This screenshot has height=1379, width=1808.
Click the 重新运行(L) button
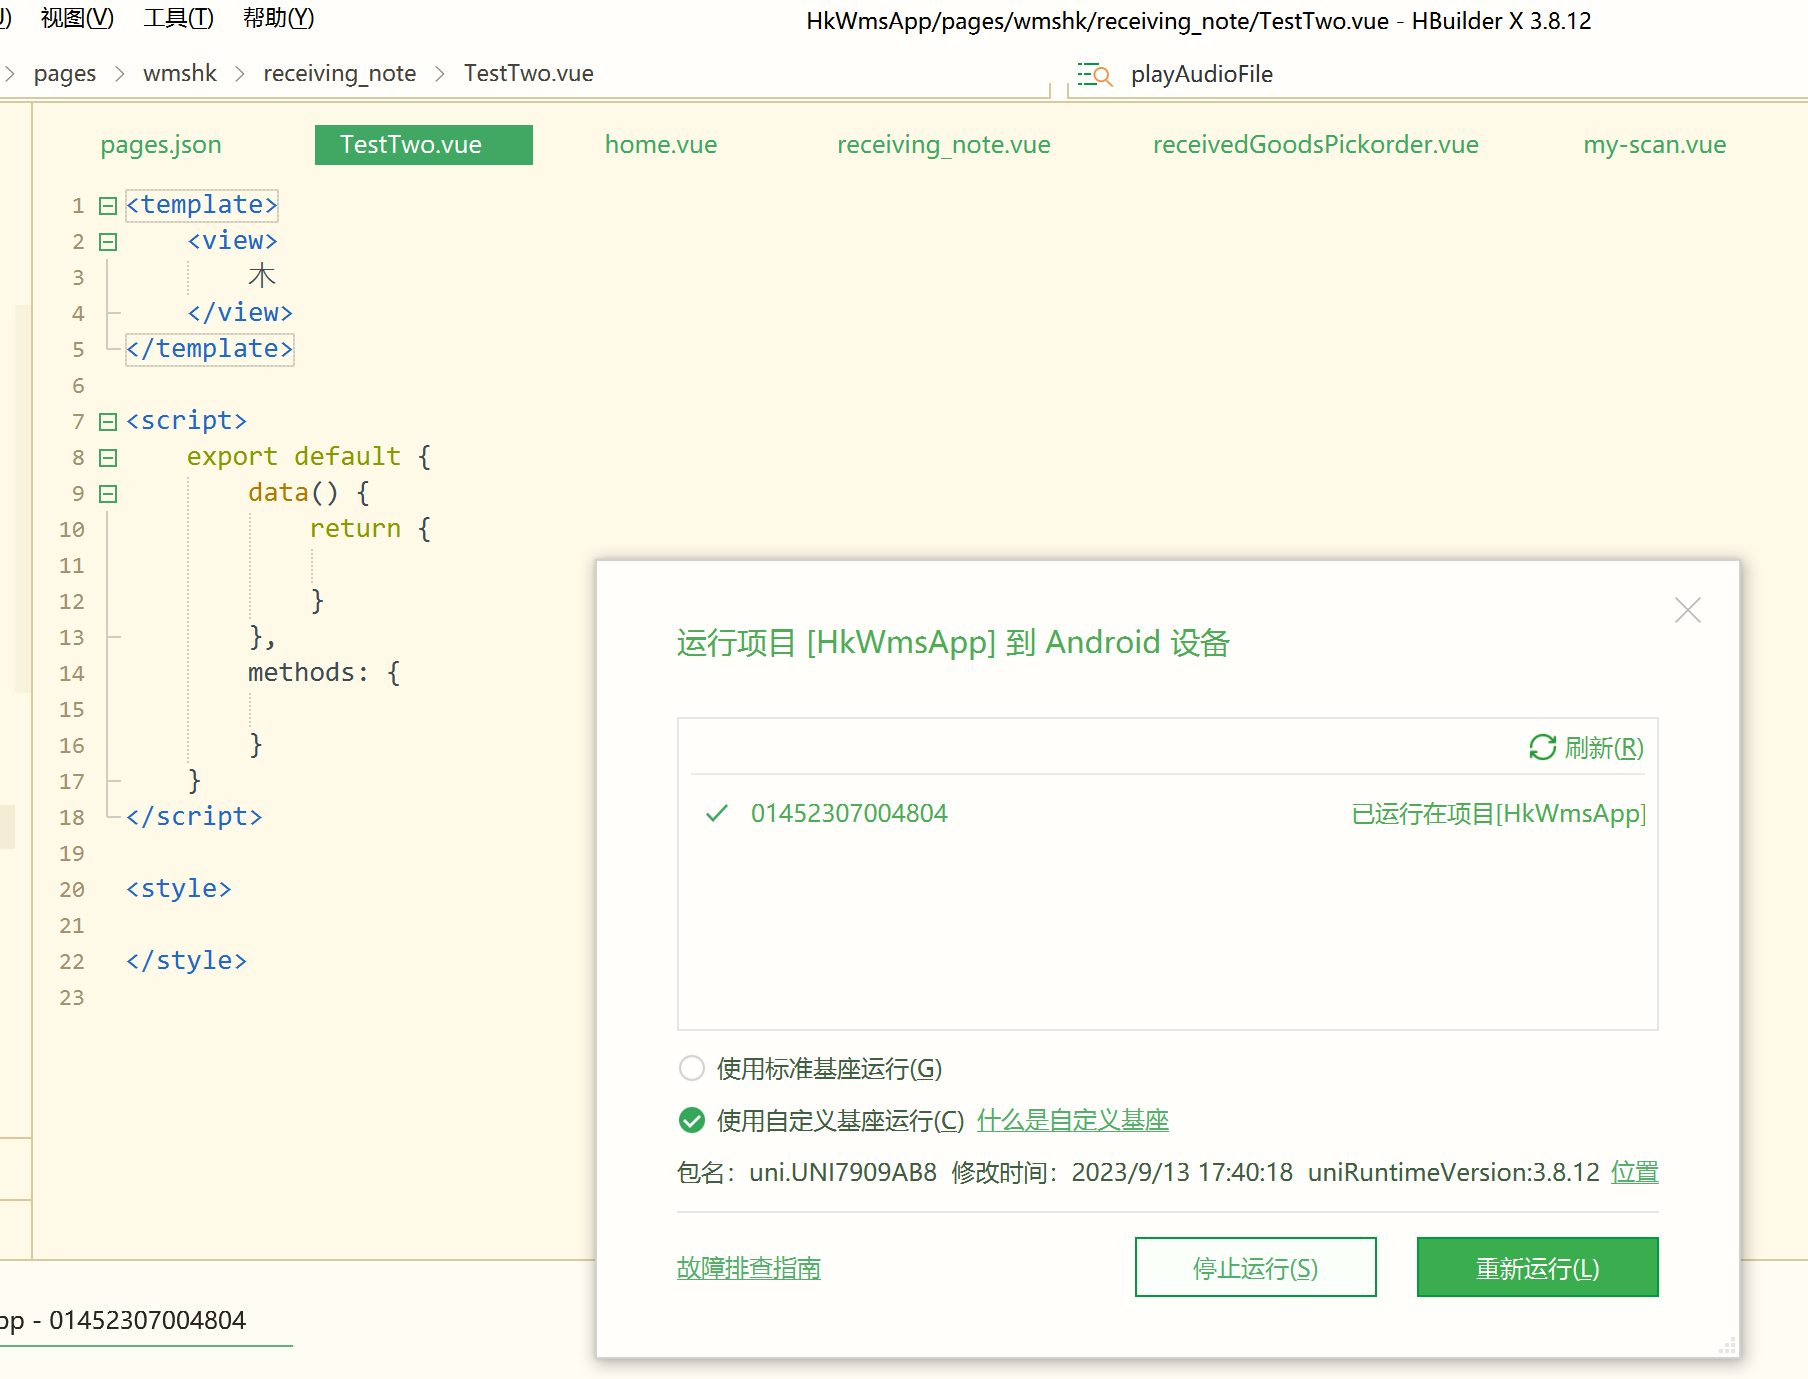click(x=1537, y=1267)
